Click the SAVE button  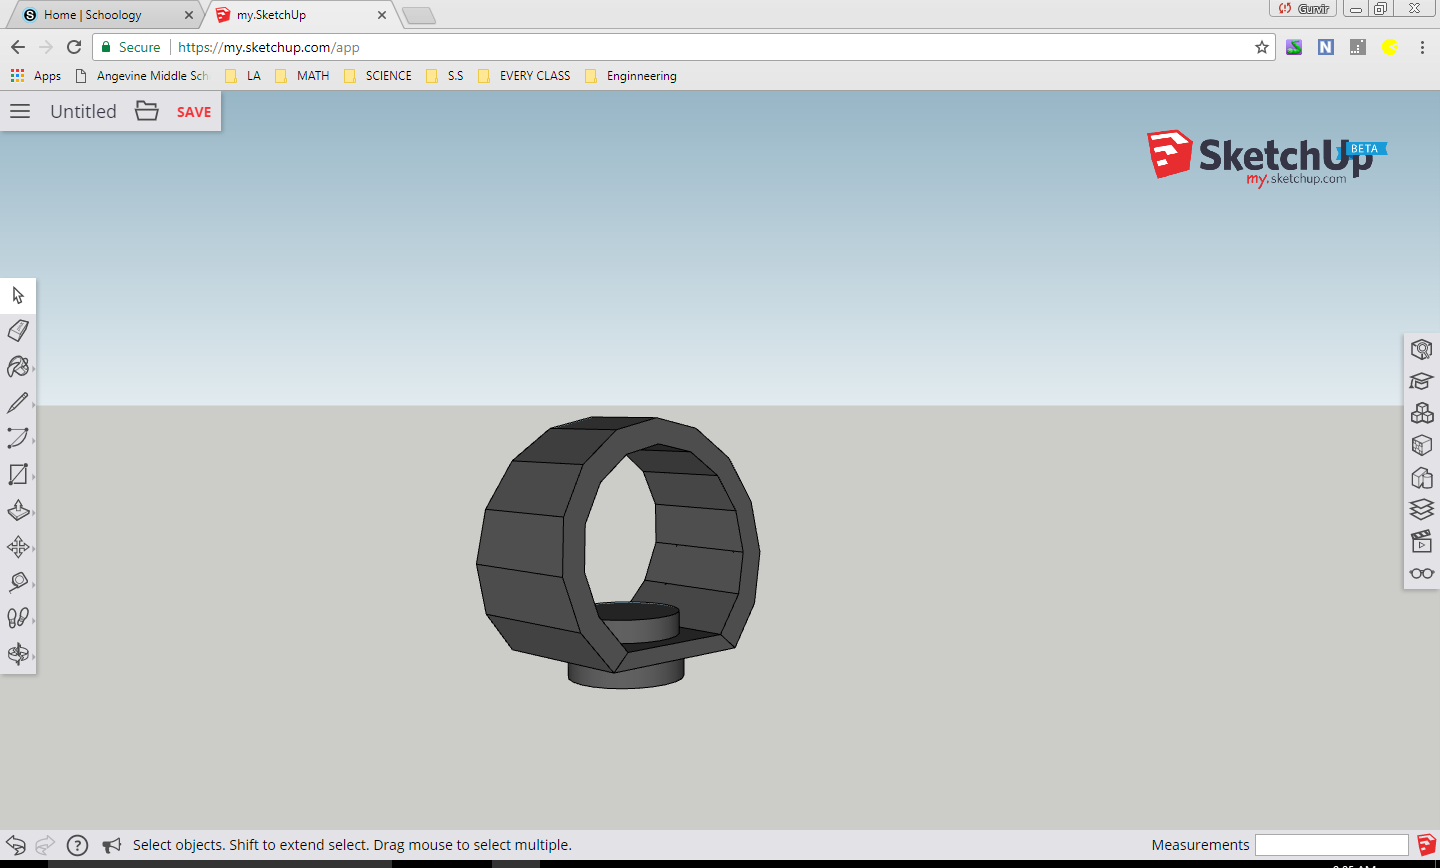[194, 112]
